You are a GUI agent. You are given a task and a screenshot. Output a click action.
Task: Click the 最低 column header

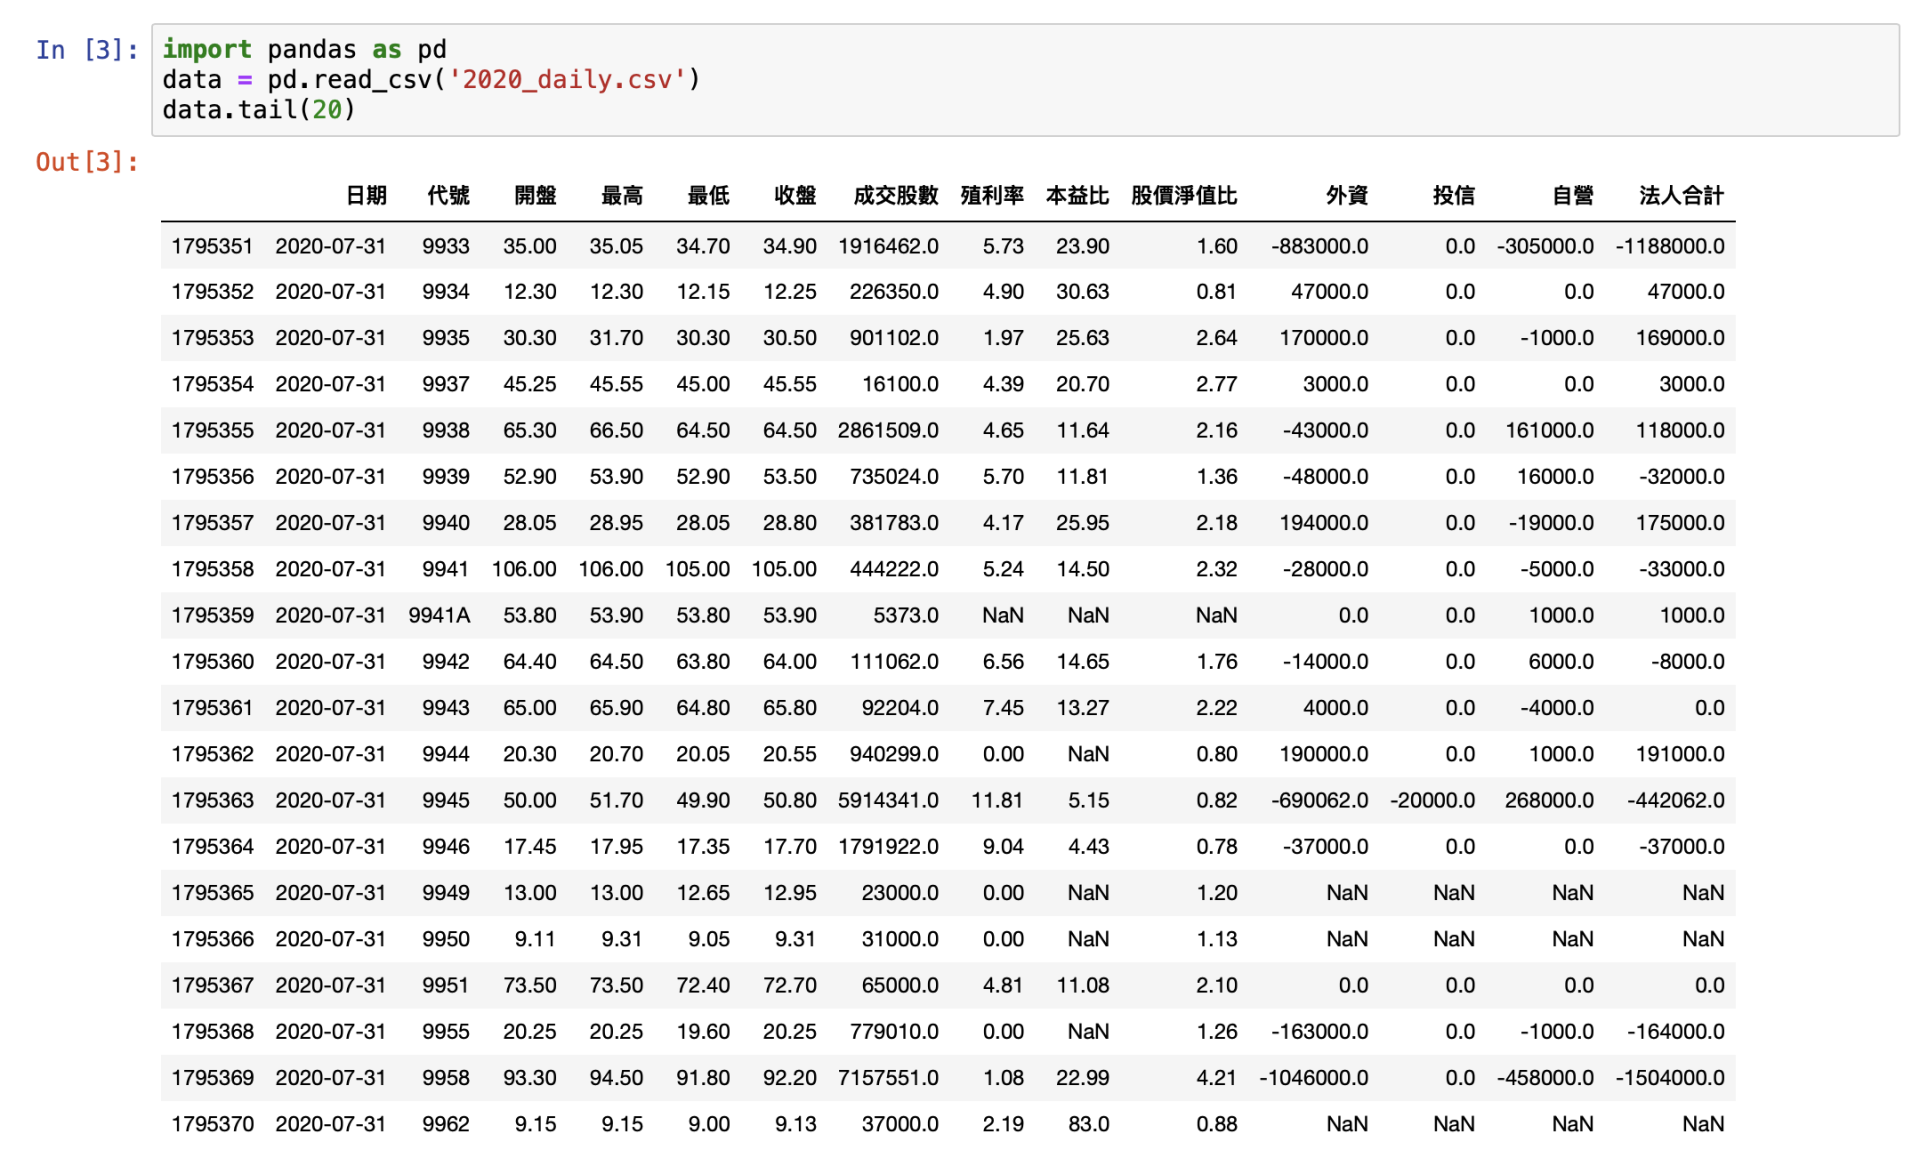(x=708, y=195)
